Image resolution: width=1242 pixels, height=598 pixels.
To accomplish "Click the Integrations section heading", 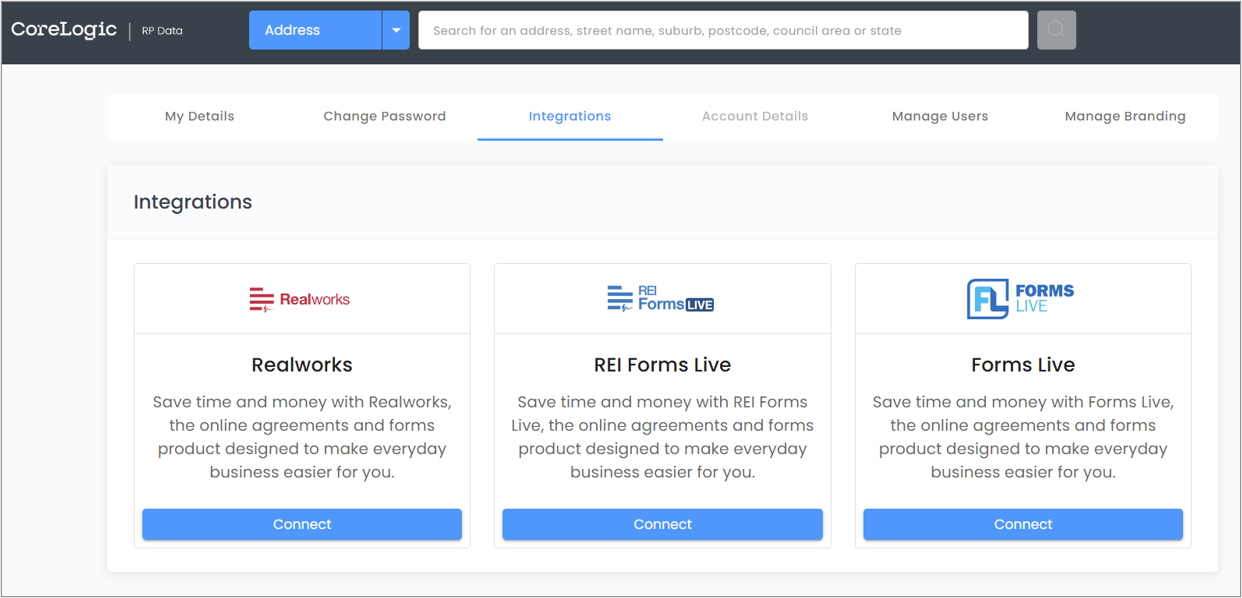I will [x=193, y=202].
